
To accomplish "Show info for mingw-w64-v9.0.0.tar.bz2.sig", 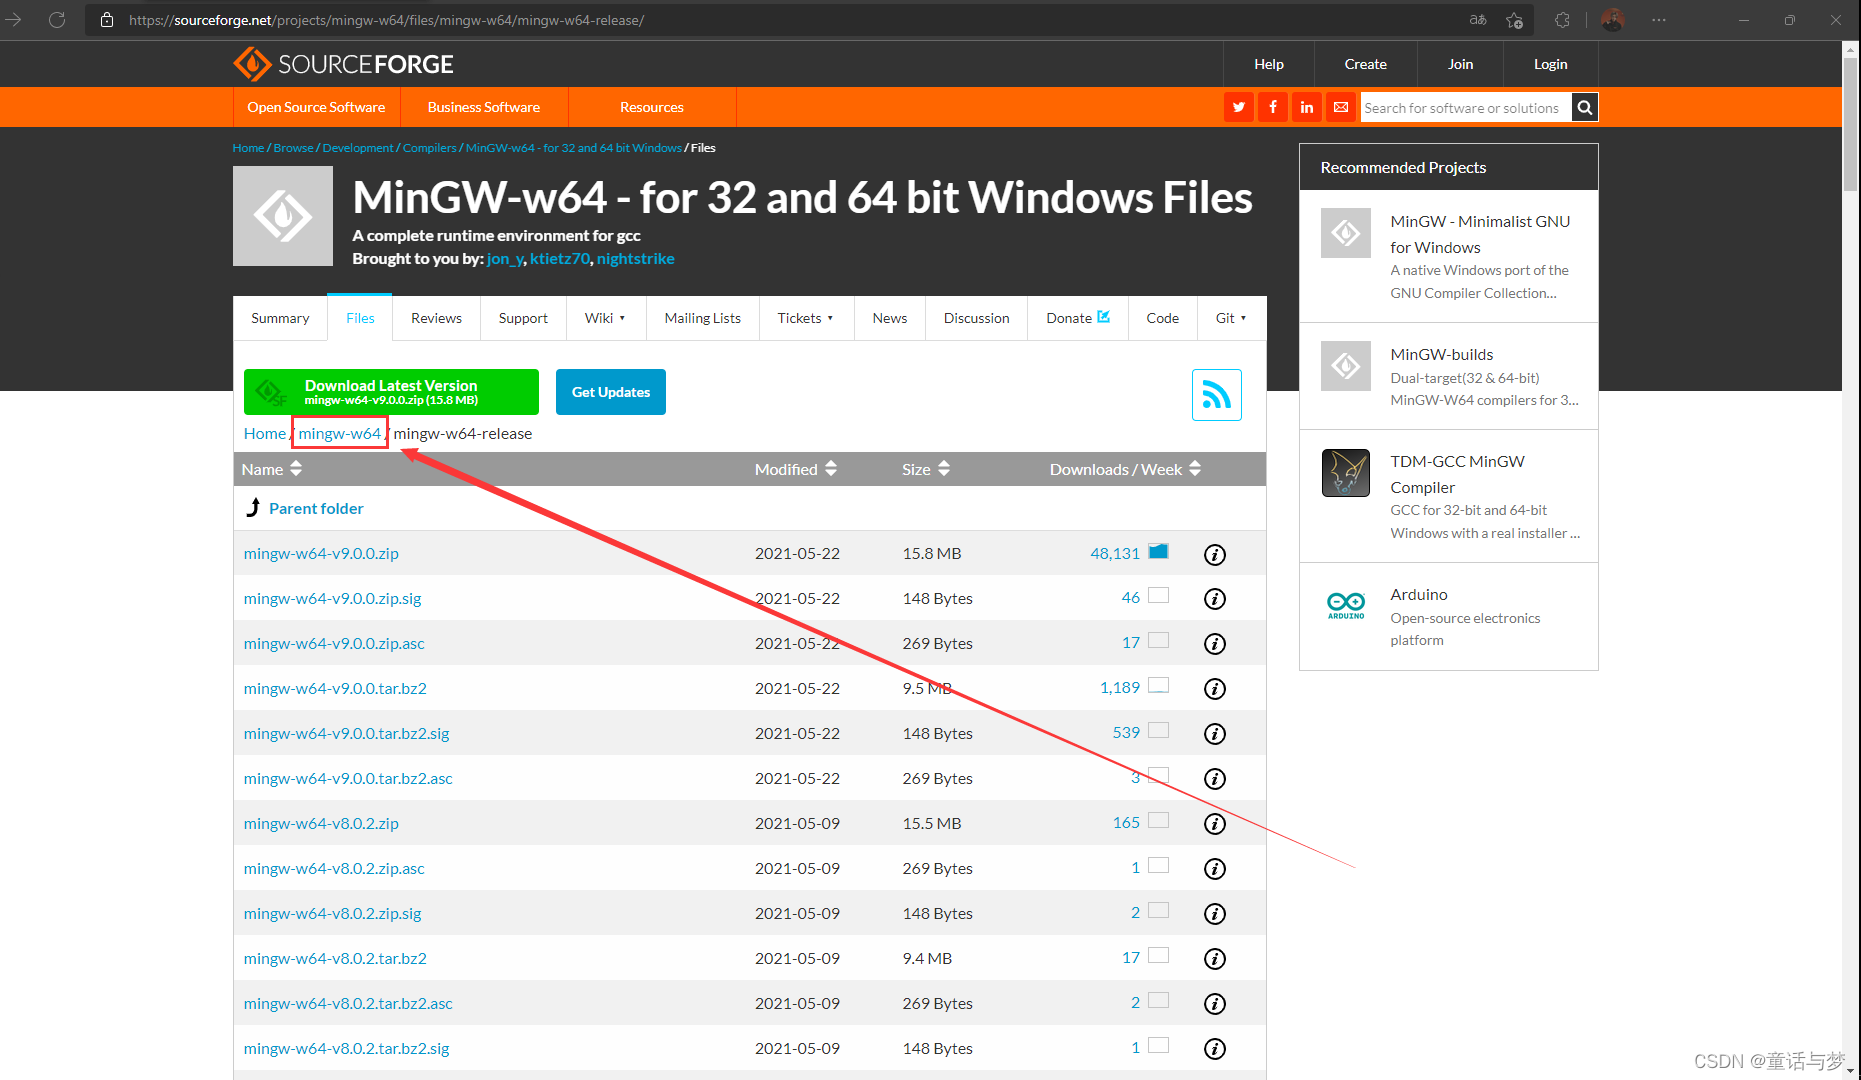I will coord(1215,734).
